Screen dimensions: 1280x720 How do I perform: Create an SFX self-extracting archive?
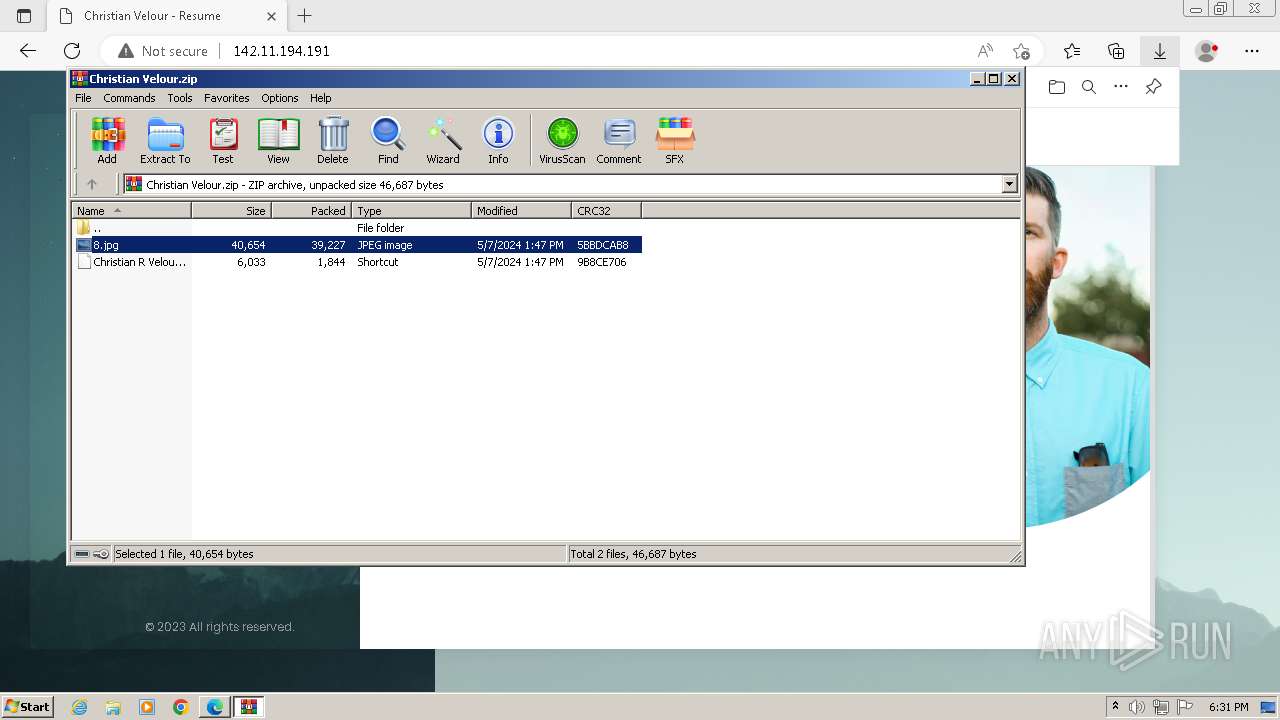pyautogui.click(x=675, y=140)
